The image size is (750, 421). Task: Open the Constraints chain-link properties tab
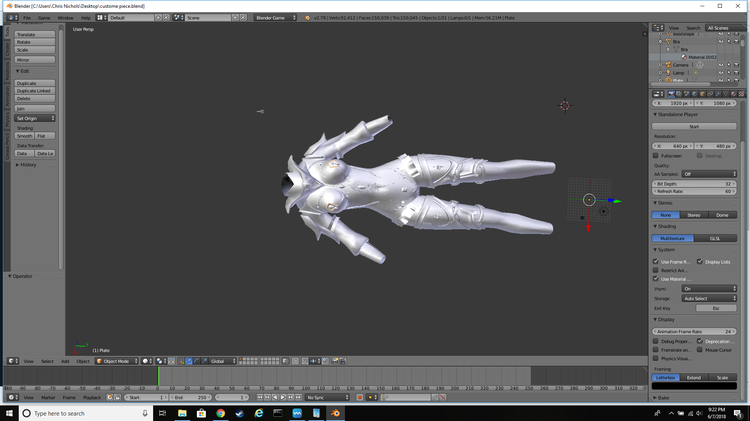[x=710, y=94]
